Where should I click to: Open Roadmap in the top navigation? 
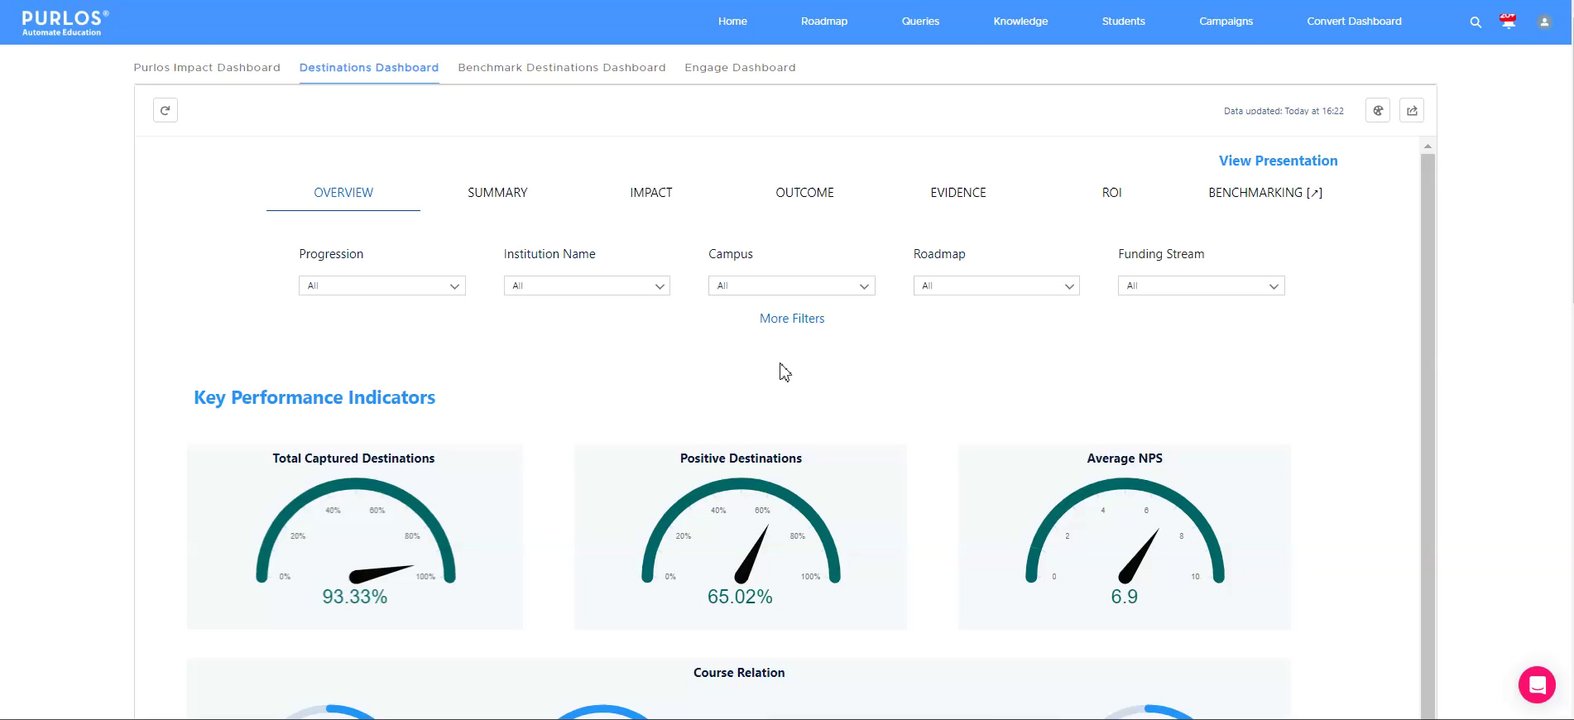tap(824, 21)
